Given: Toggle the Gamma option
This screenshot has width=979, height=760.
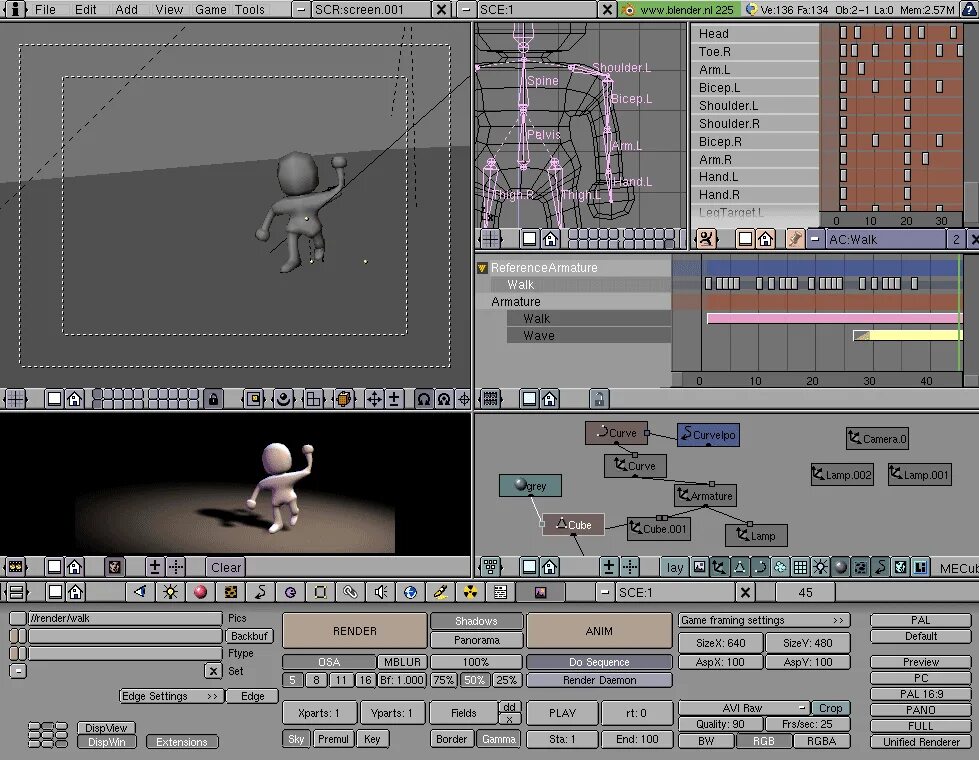Looking at the screenshot, I should click(x=499, y=739).
